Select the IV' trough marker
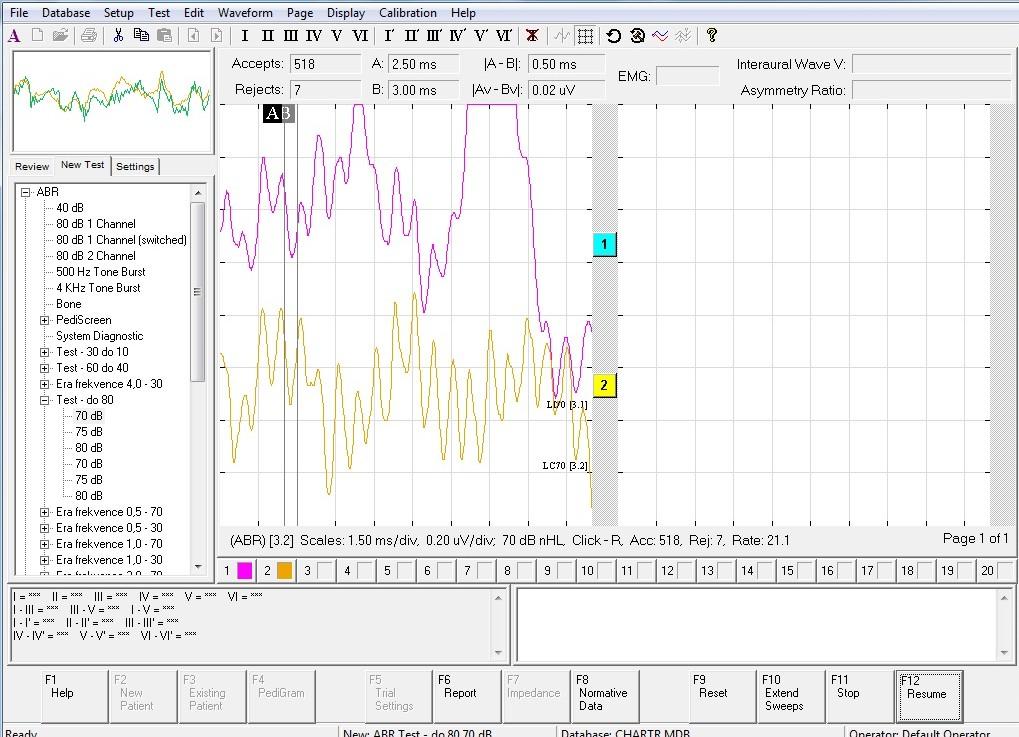 [458, 36]
